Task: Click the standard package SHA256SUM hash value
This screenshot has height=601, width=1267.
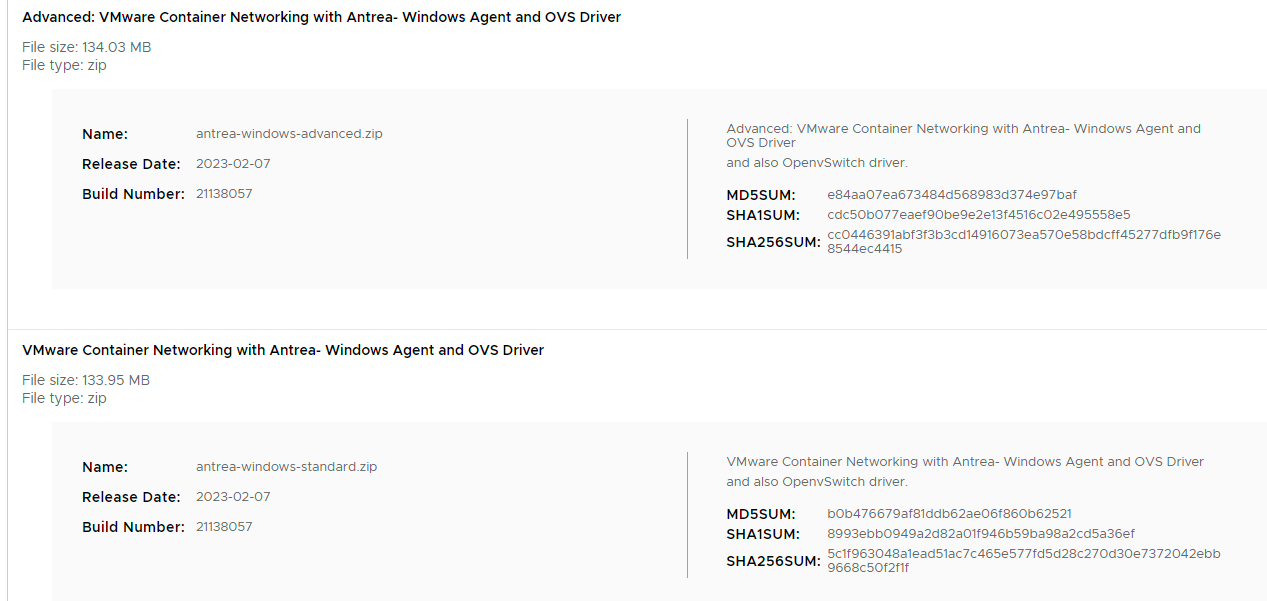Action: 1023,560
